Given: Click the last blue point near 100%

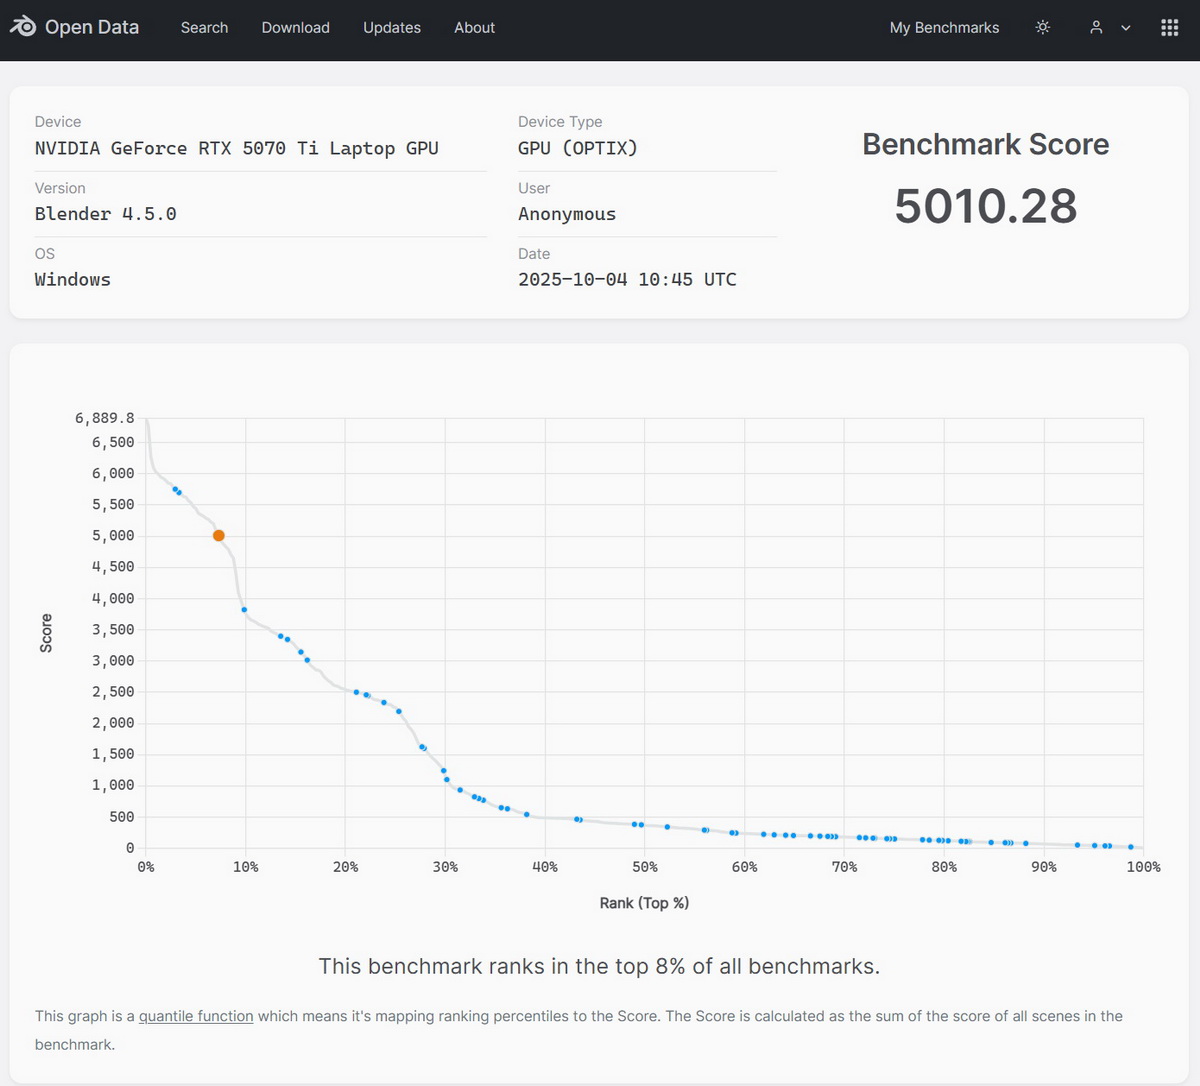Looking at the screenshot, I should (x=1131, y=847).
